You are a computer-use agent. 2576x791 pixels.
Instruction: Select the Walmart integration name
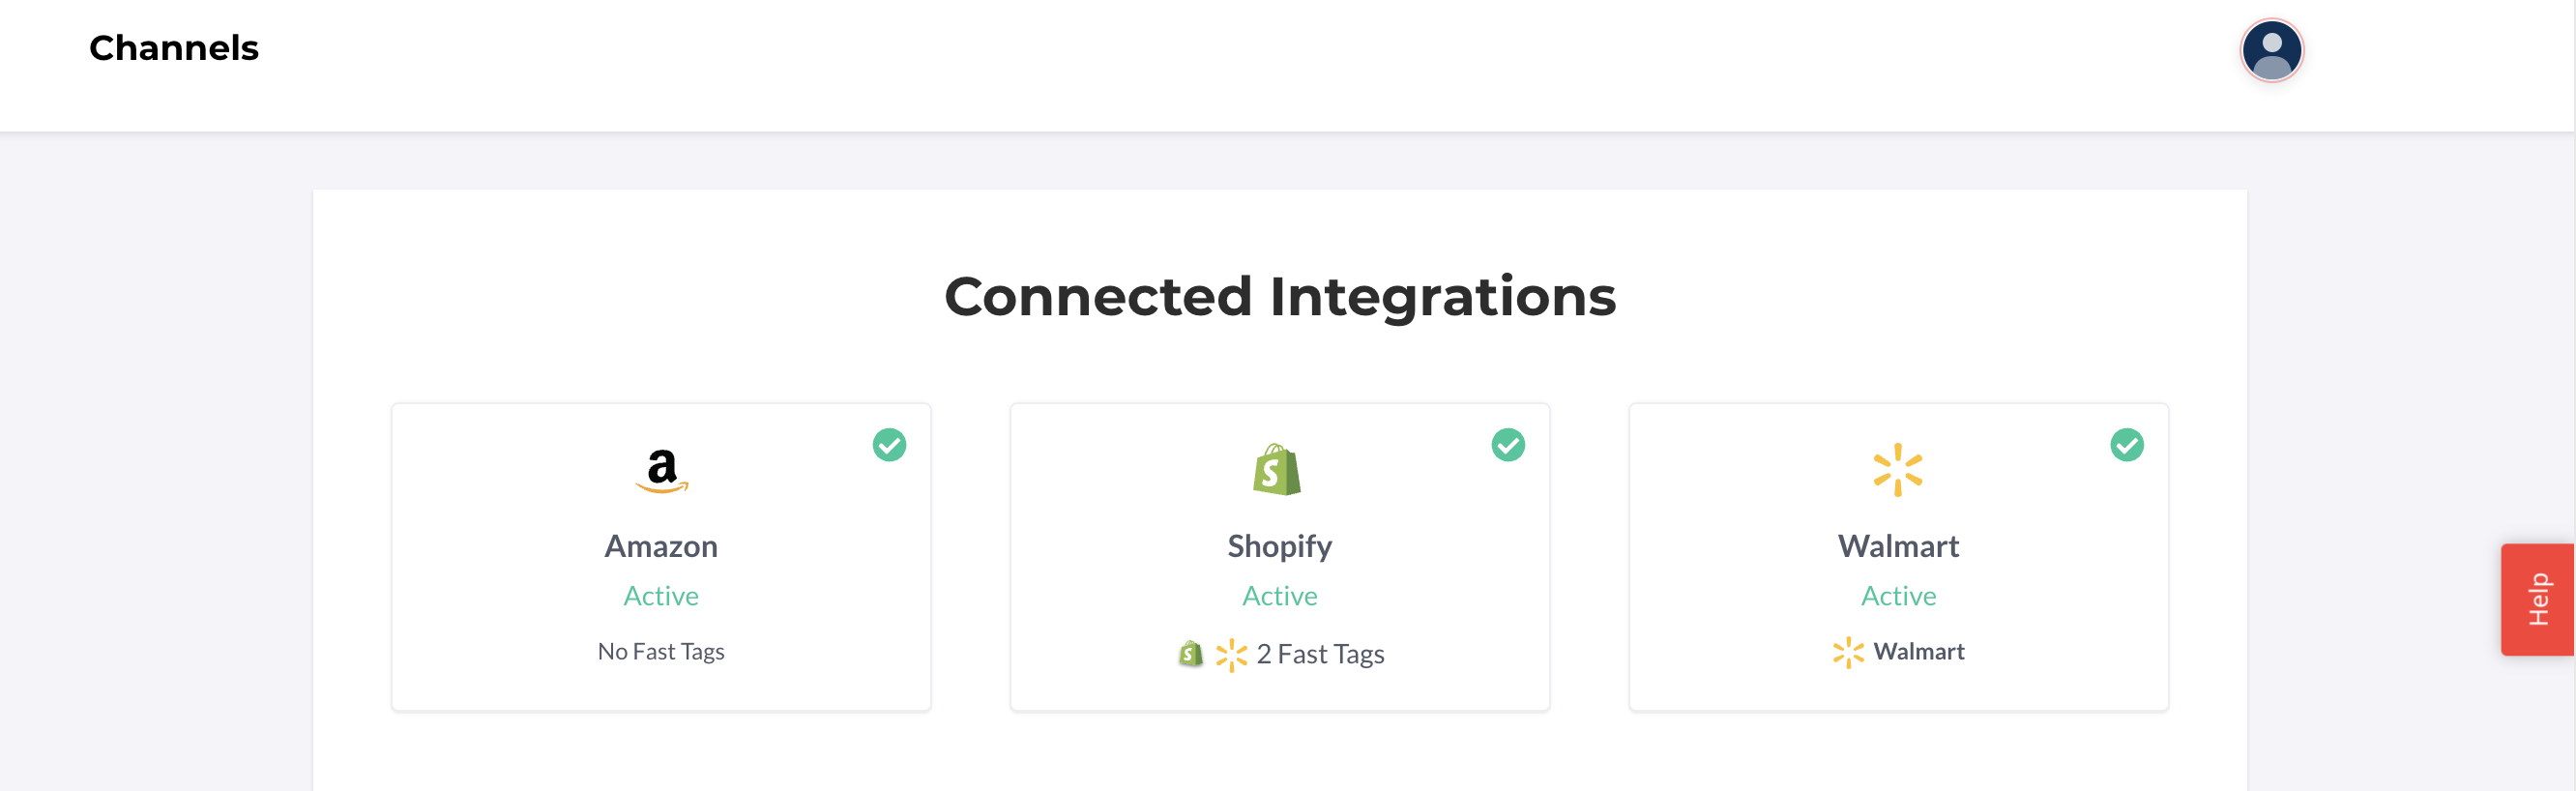pos(1898,546)
